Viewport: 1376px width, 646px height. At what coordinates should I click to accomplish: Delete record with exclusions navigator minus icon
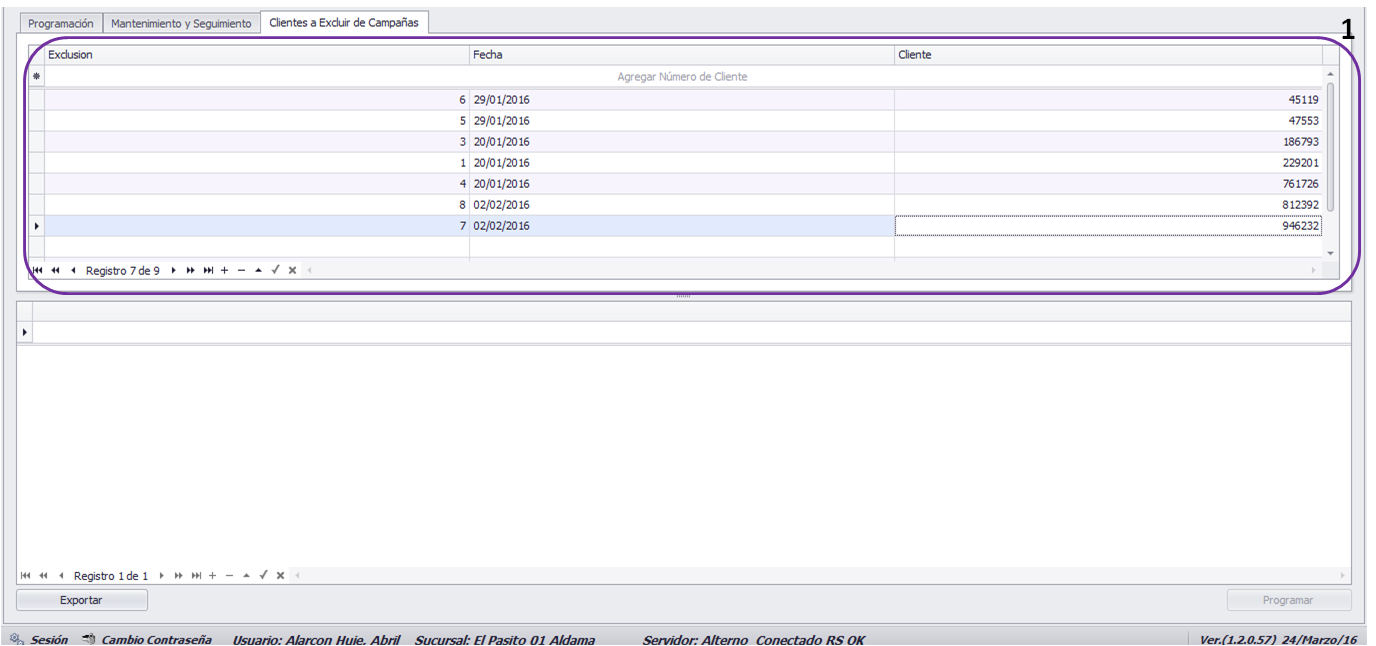(241, 270)
